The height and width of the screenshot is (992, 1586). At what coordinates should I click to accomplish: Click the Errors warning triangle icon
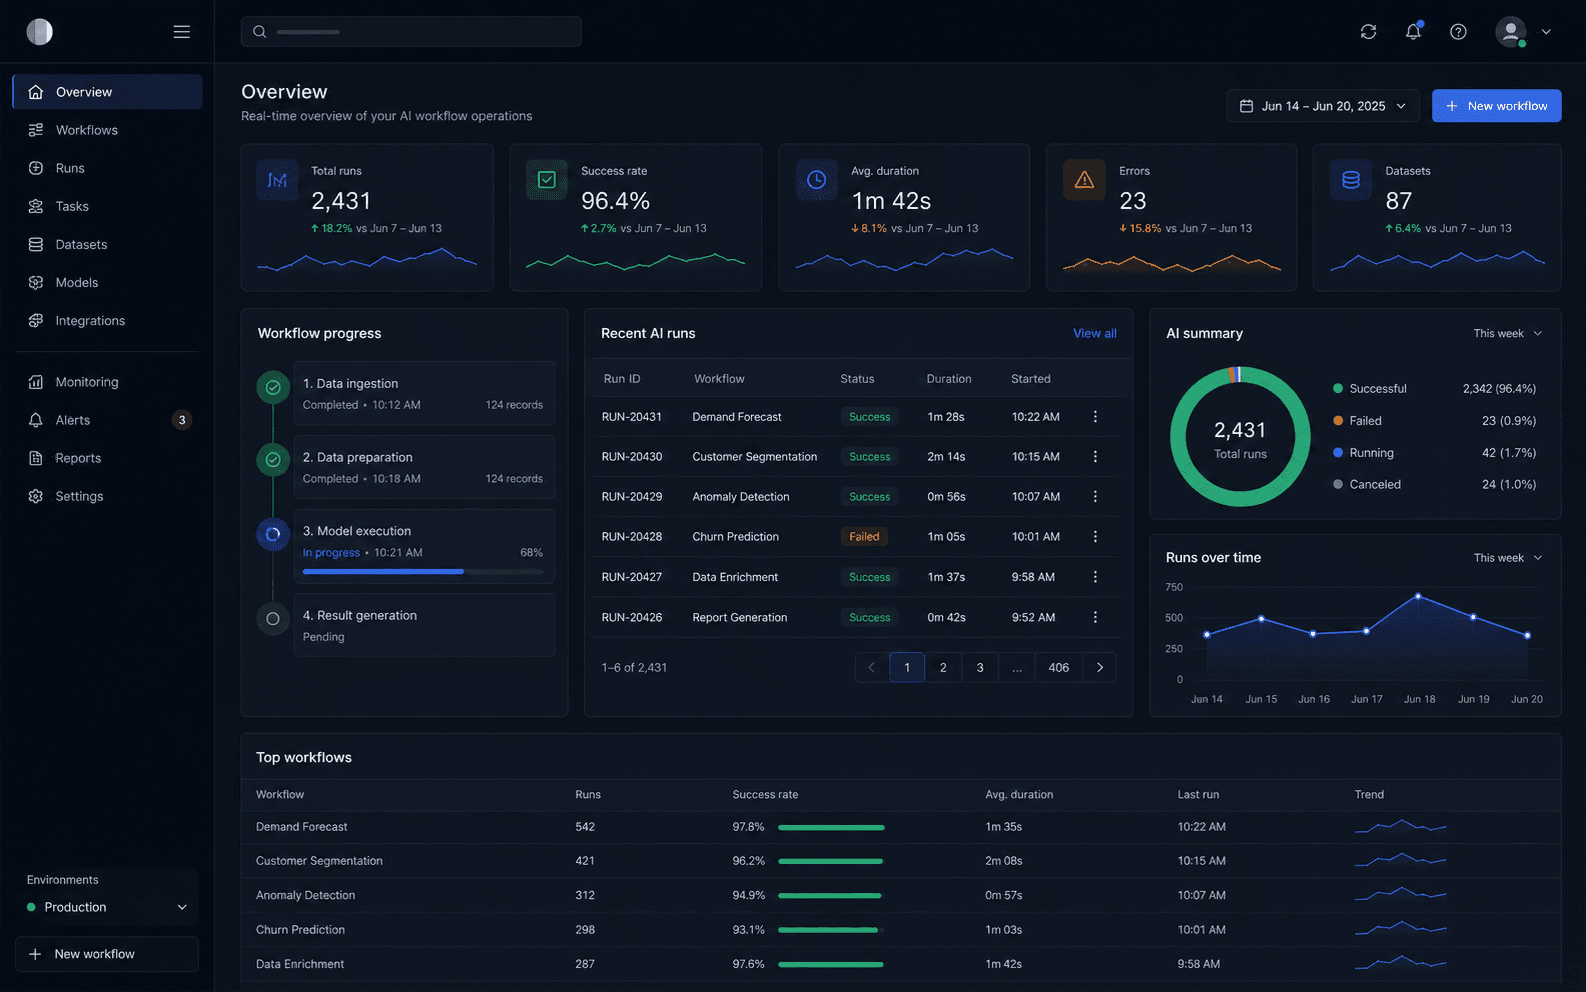(x=1084, y=180)
